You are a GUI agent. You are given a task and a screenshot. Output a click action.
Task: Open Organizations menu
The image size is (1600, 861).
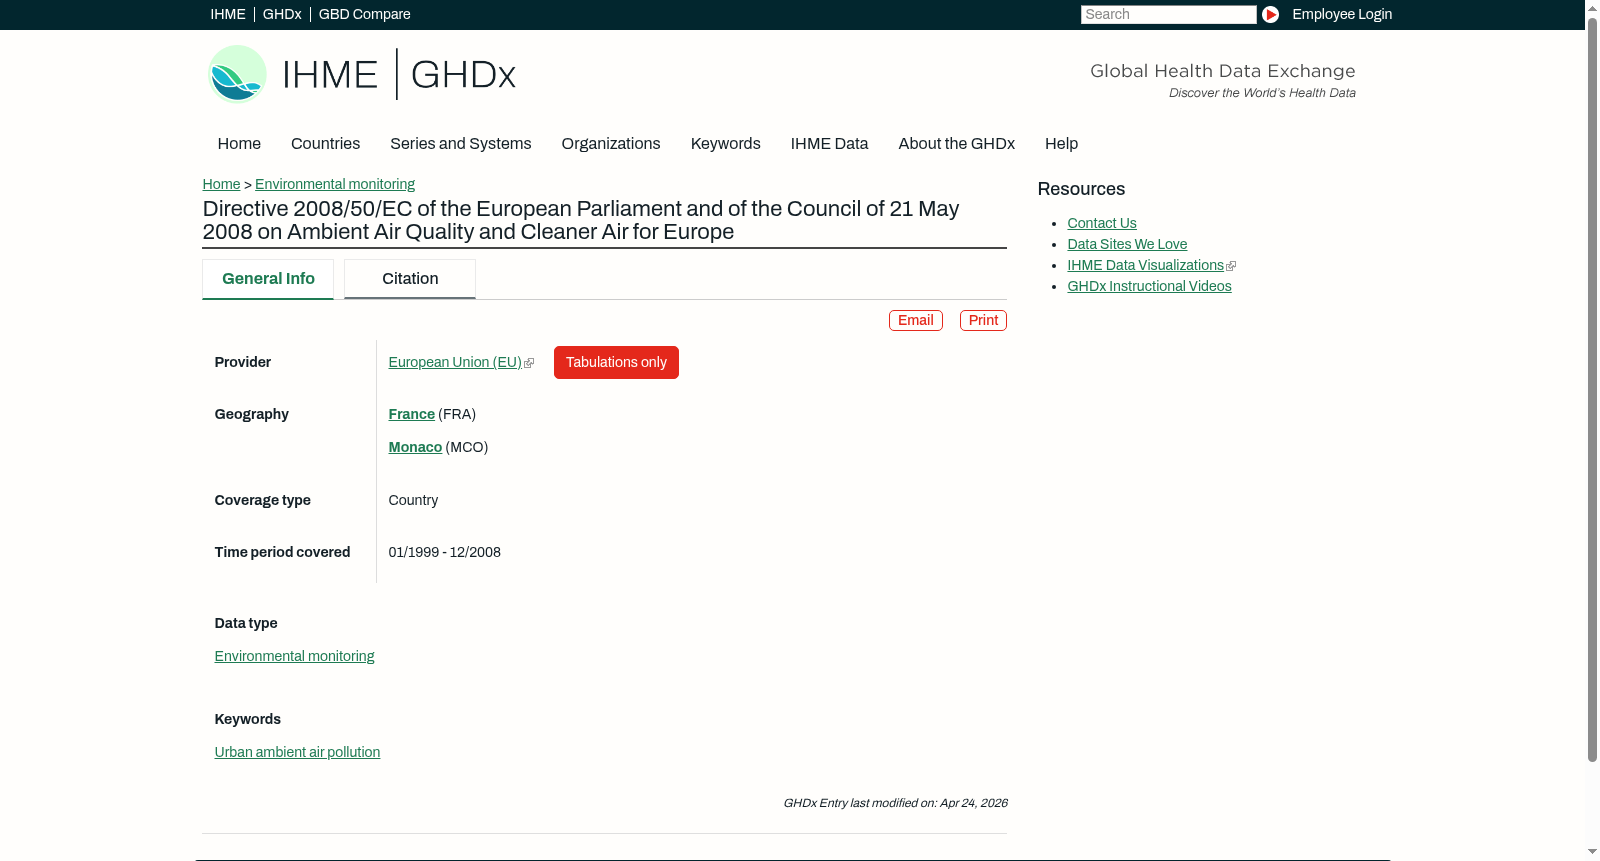611,144
